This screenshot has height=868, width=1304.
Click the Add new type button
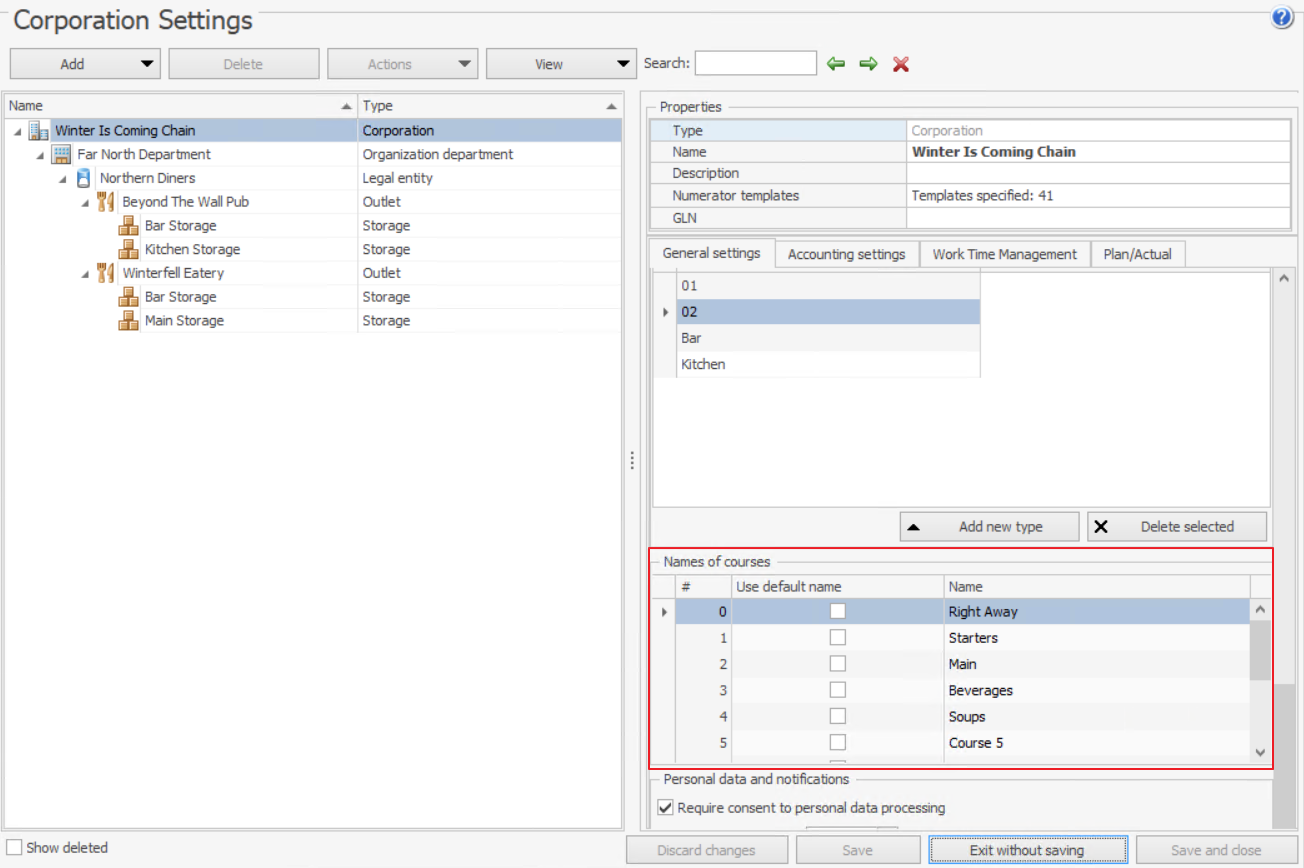pos(989,527)
